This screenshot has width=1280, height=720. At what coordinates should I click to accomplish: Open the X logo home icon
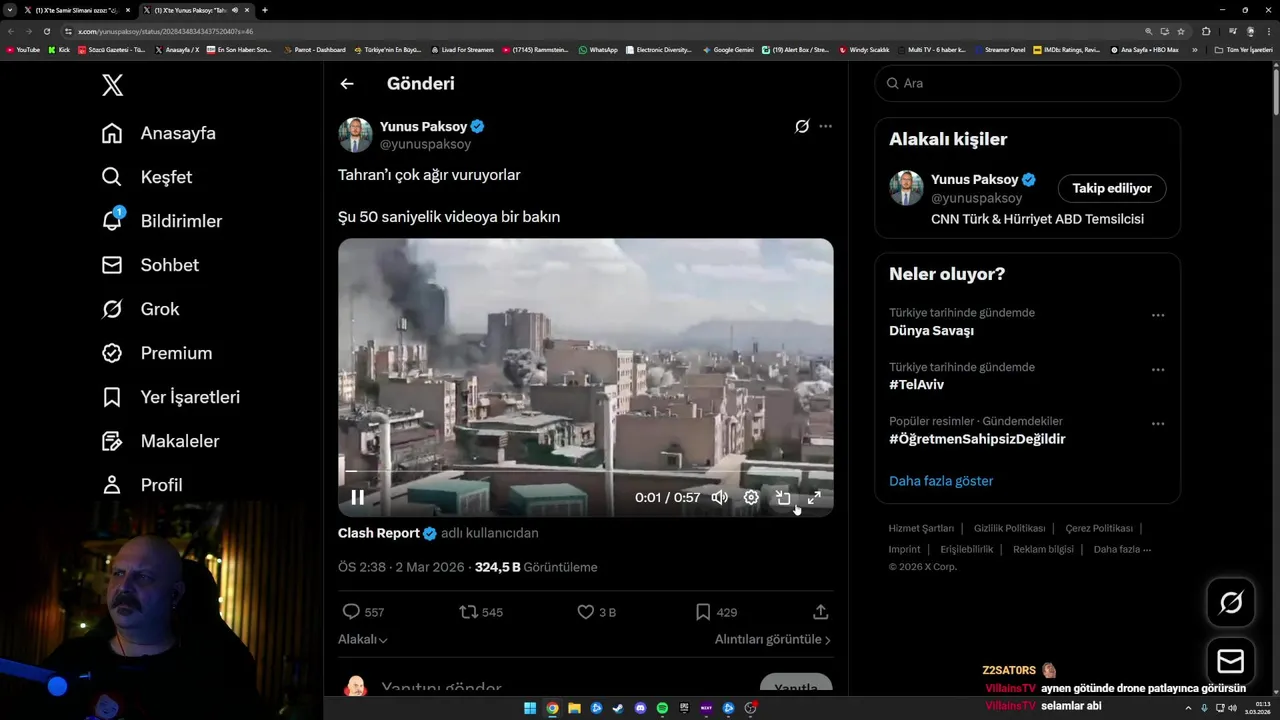click(113, 85)
